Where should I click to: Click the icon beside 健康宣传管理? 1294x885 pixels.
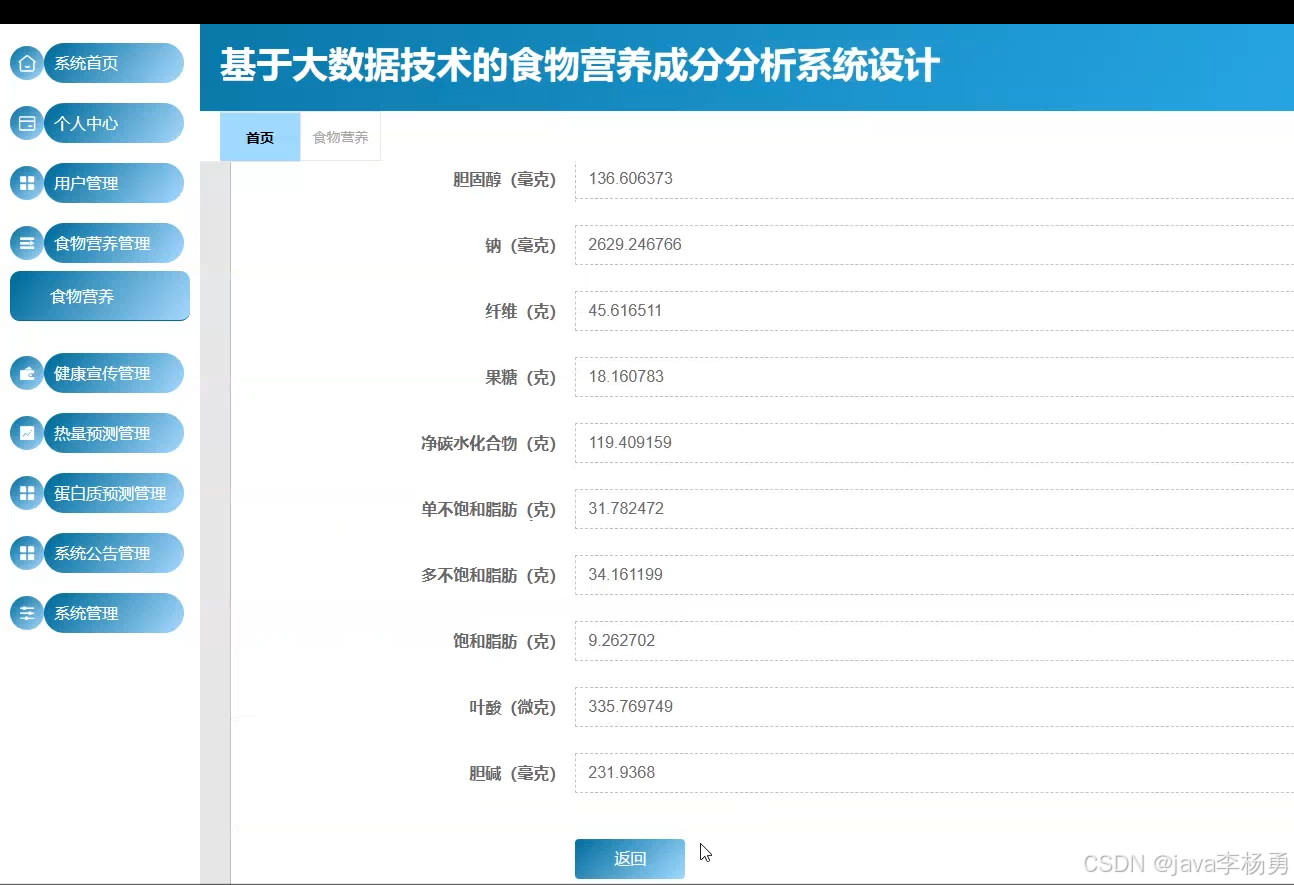27,373
